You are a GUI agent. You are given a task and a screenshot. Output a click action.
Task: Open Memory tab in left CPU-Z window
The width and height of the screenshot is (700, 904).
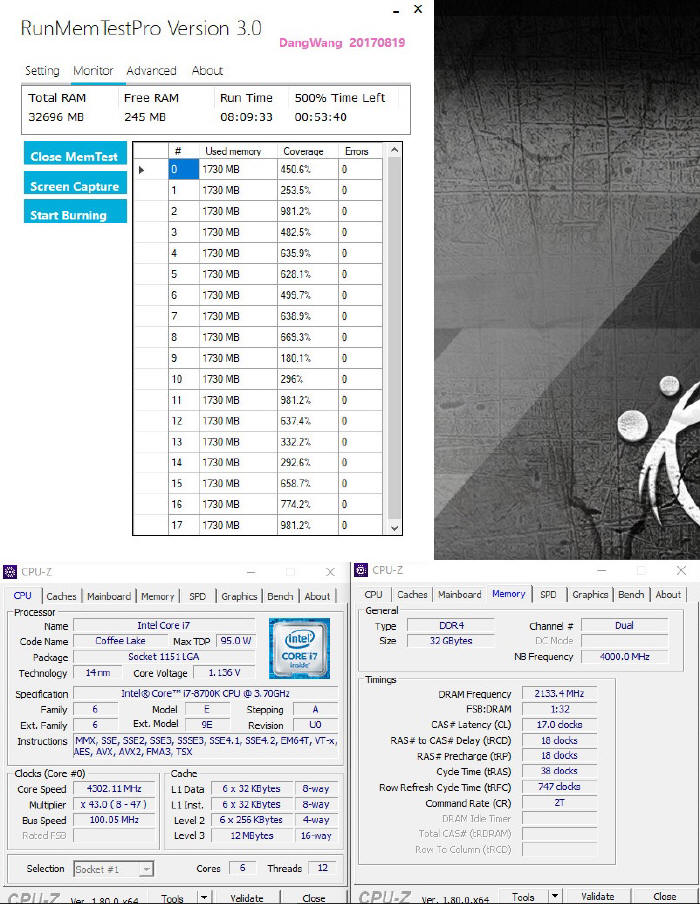pyautogui.click(x=157, y=596)
